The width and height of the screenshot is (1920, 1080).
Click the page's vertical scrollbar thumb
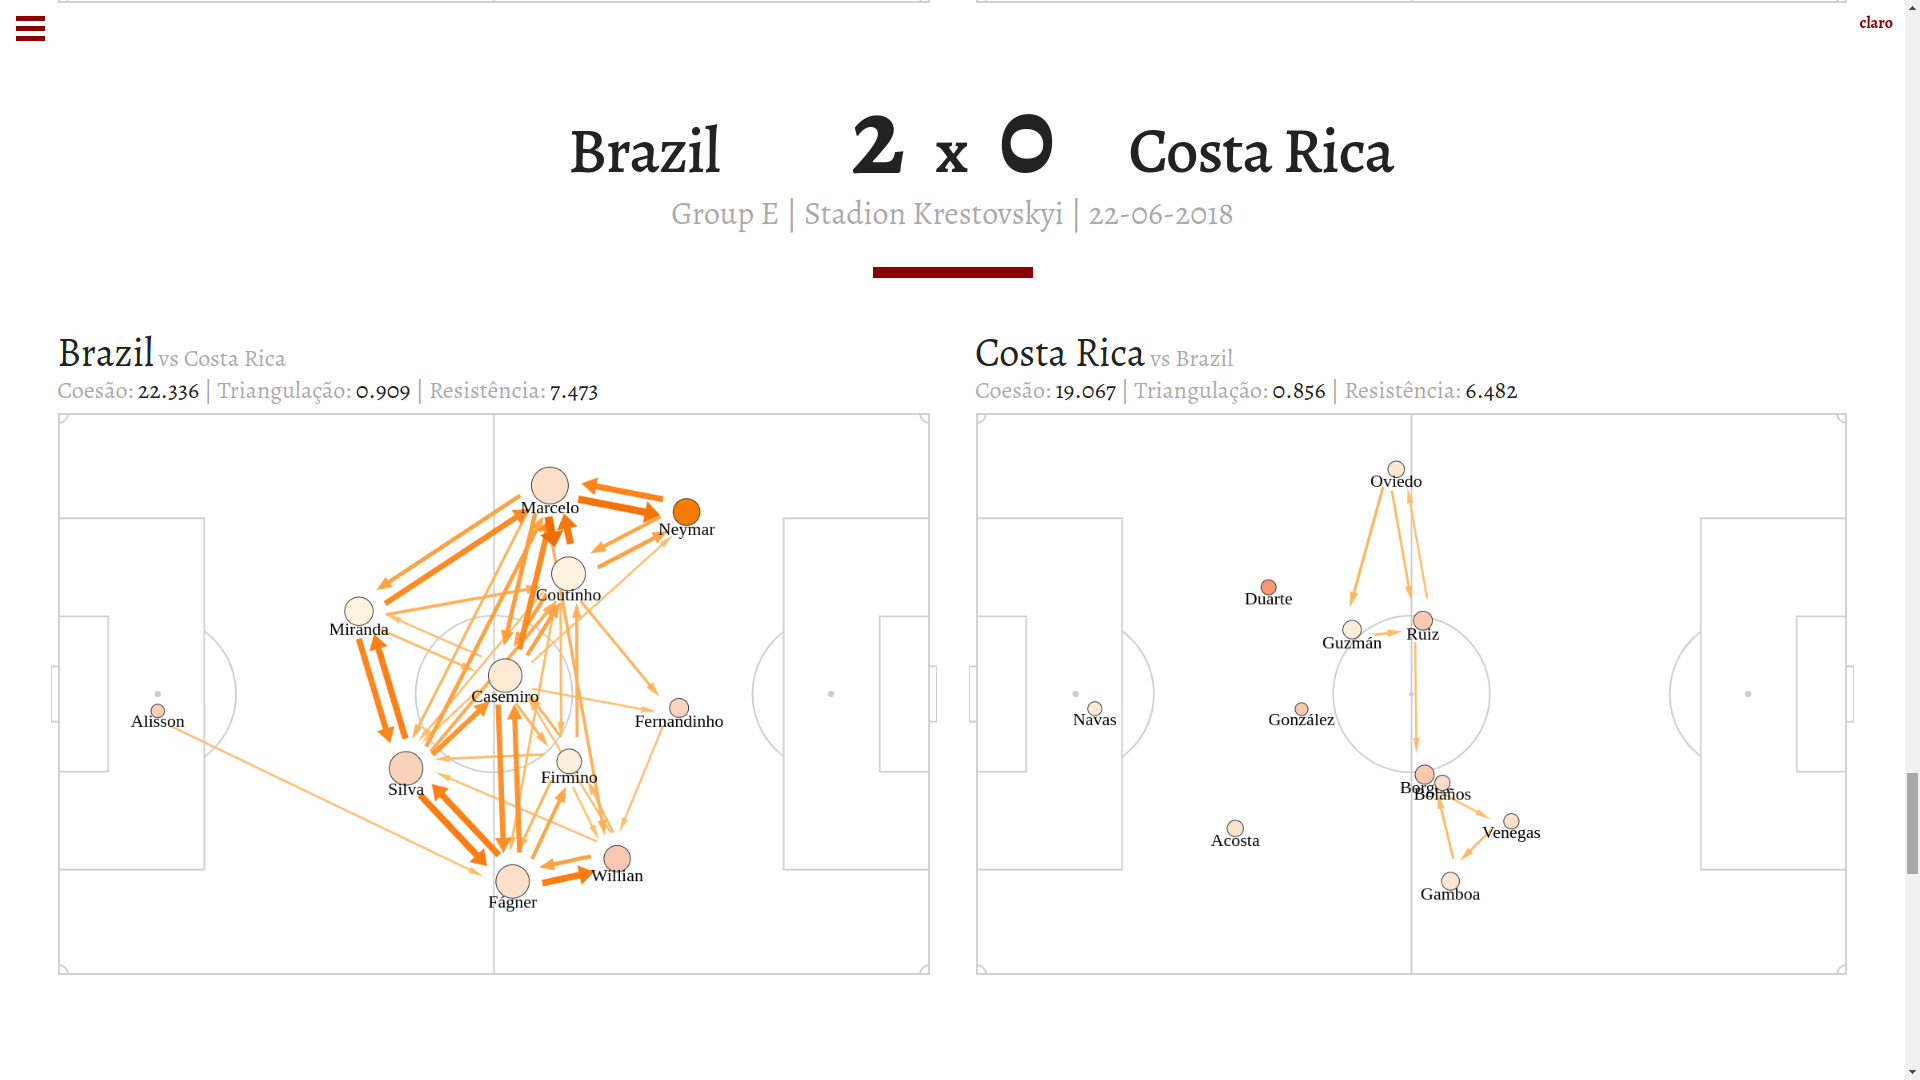[x=1912, y=823]
